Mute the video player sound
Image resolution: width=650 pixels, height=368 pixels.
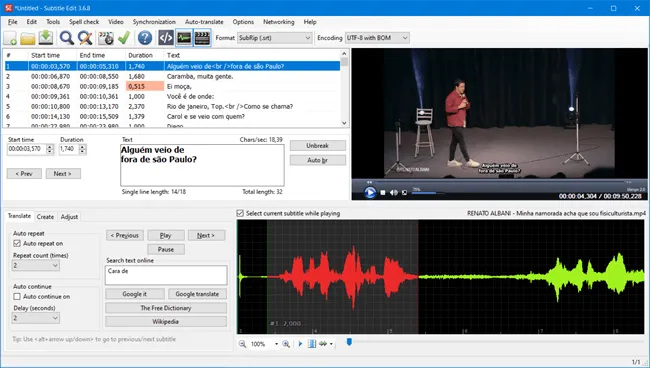click(394, 193)
